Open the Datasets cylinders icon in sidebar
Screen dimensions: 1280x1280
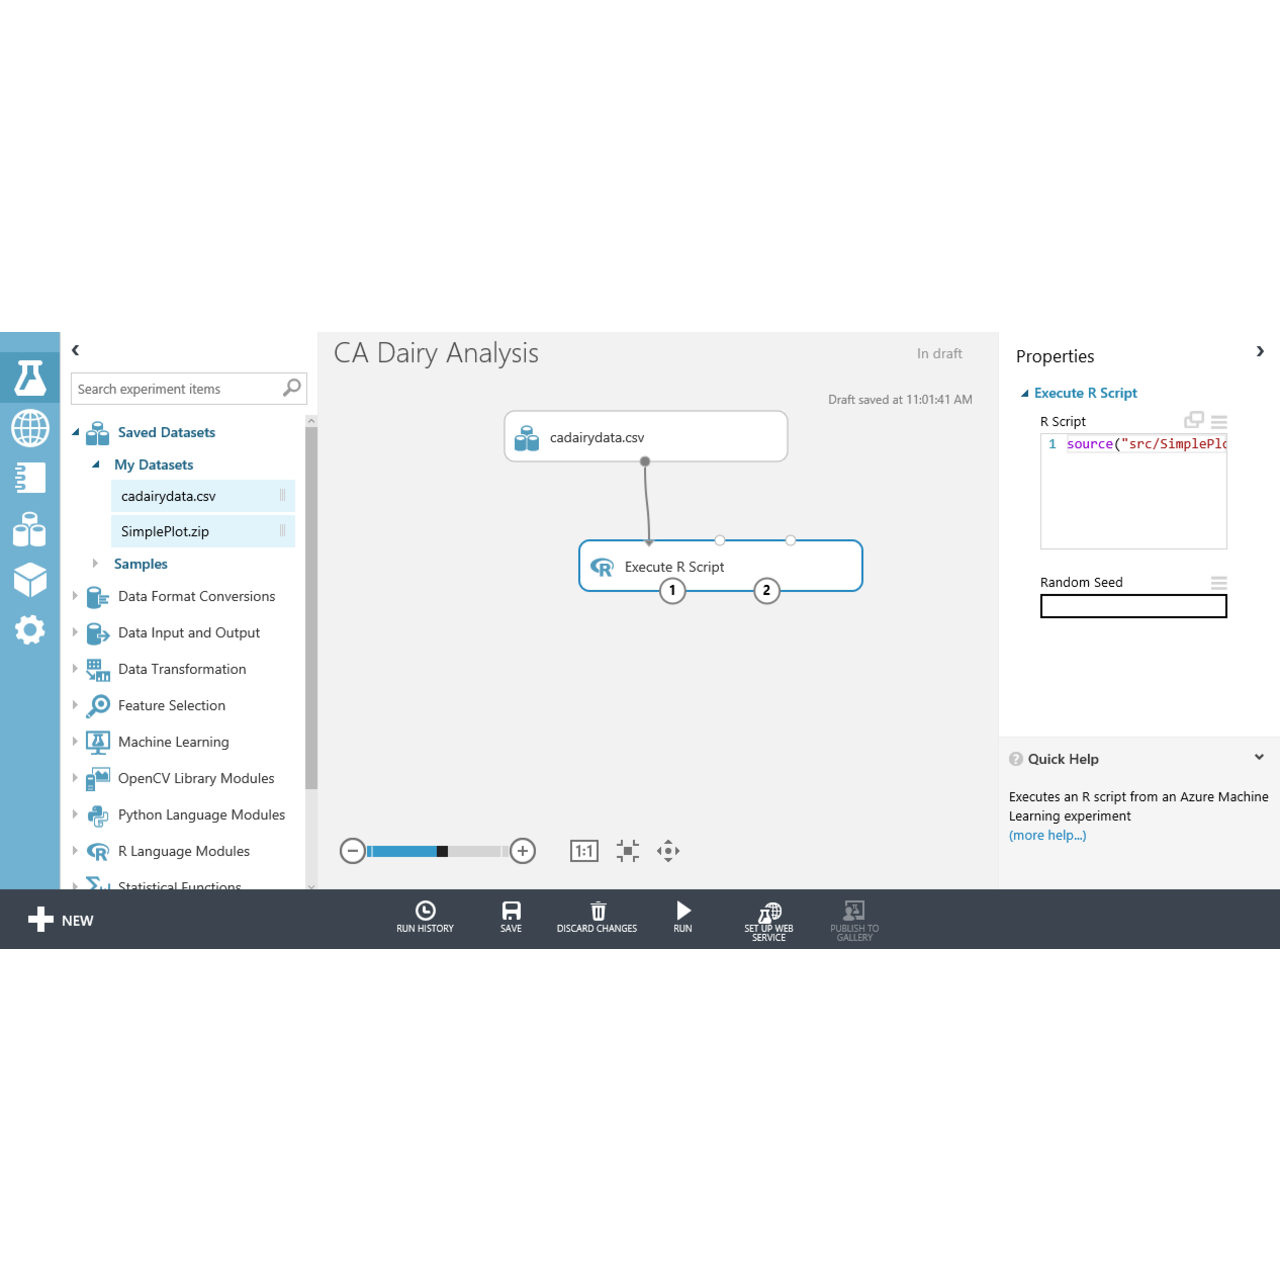click(30, 530)
